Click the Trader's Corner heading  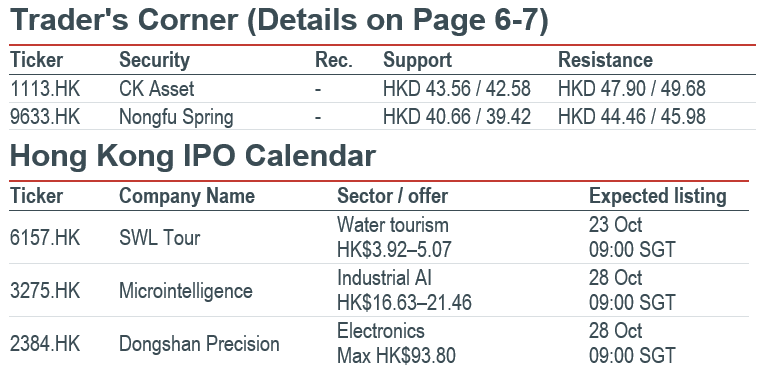[x=279, y=20]
